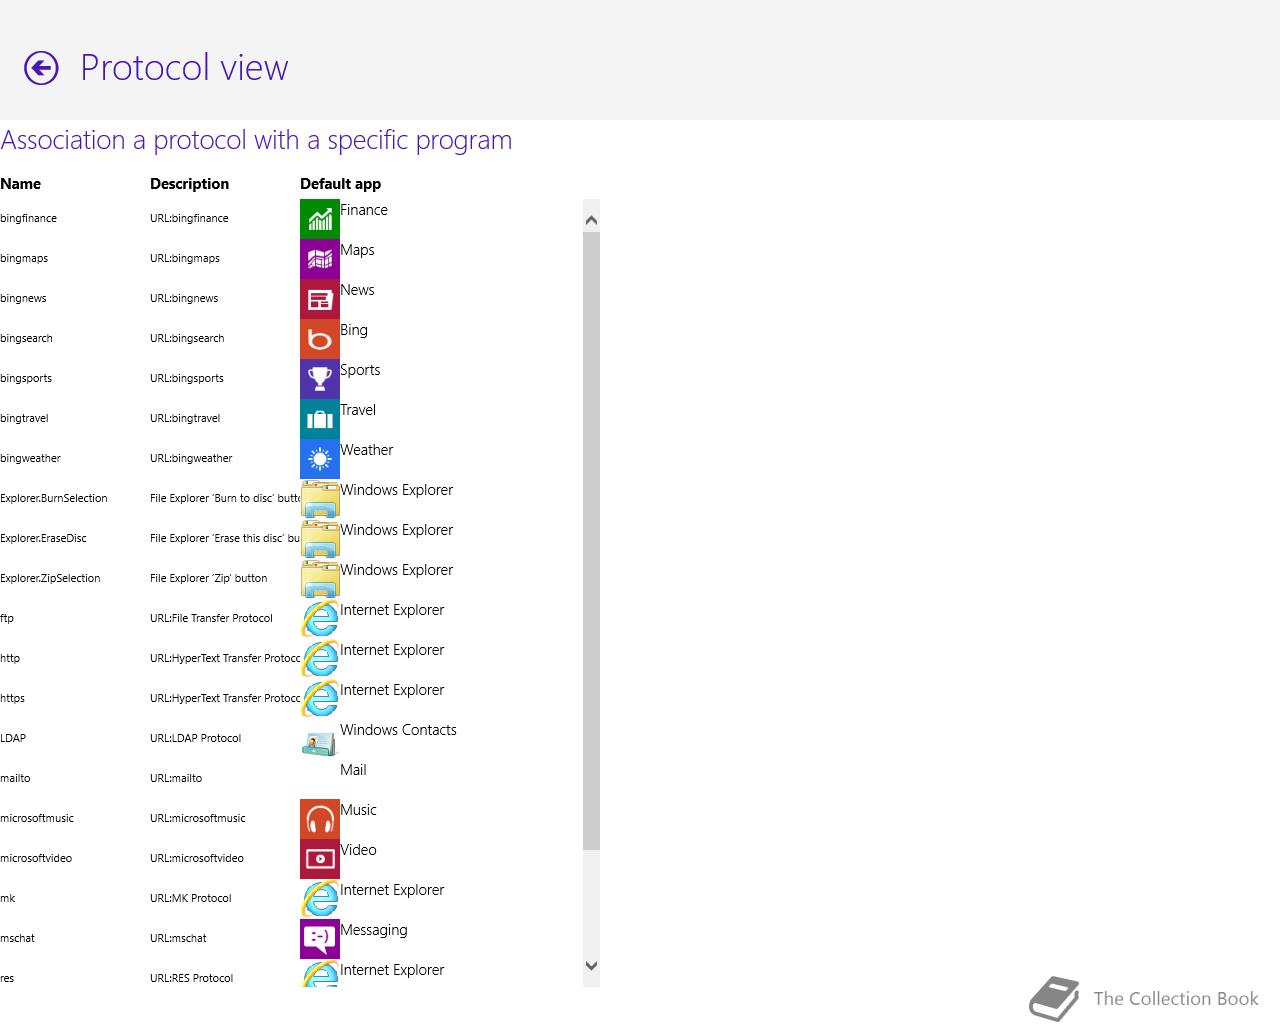Click the ftp protocol name
Screen dimensions: 1280x1024
[7, 618]
